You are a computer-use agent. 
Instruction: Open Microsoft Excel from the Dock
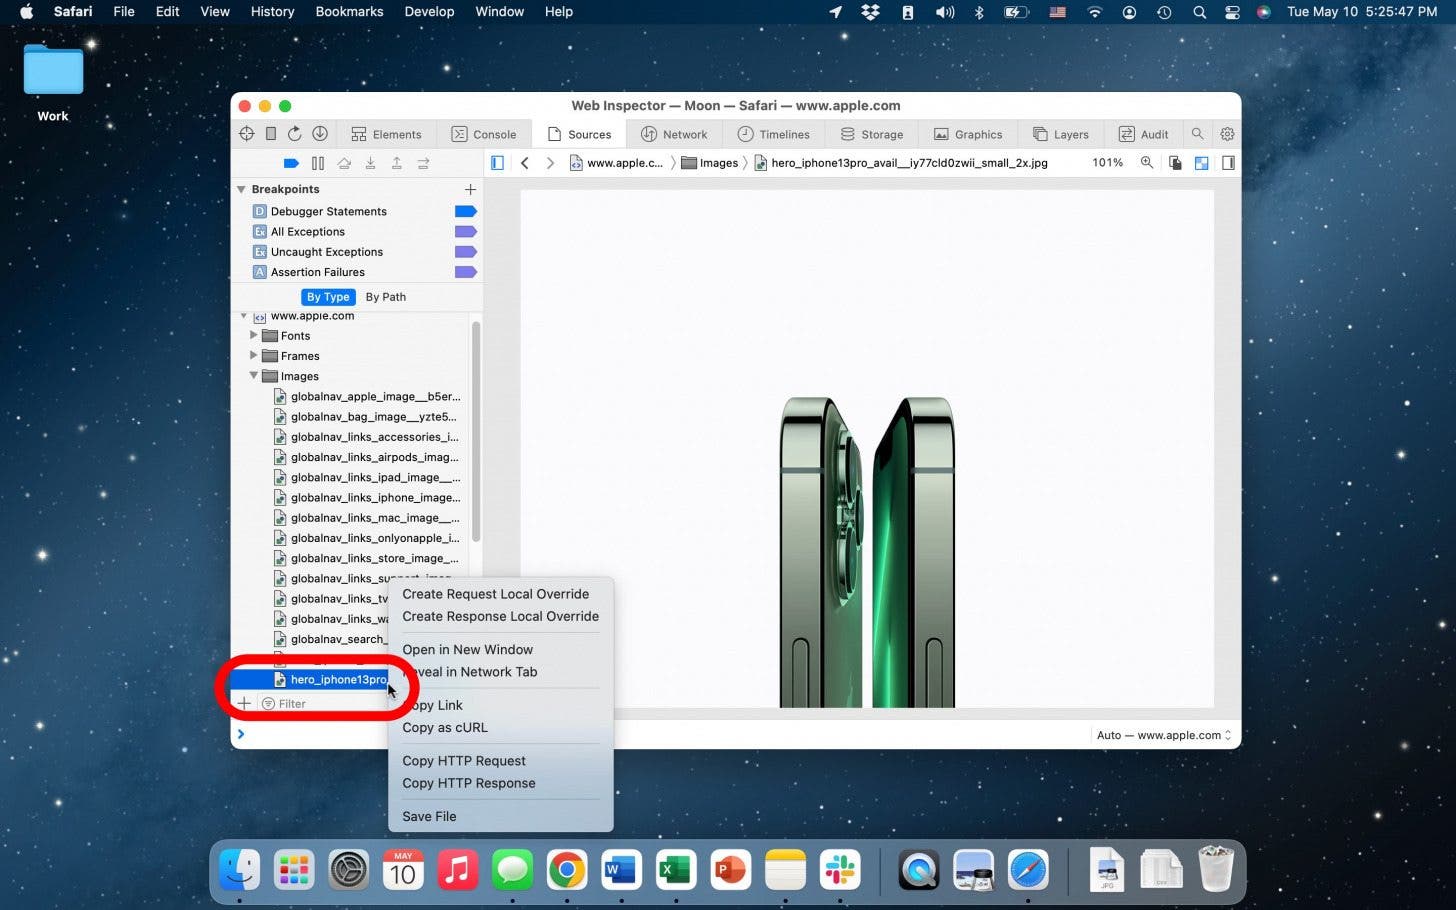[x=675, y=869]
